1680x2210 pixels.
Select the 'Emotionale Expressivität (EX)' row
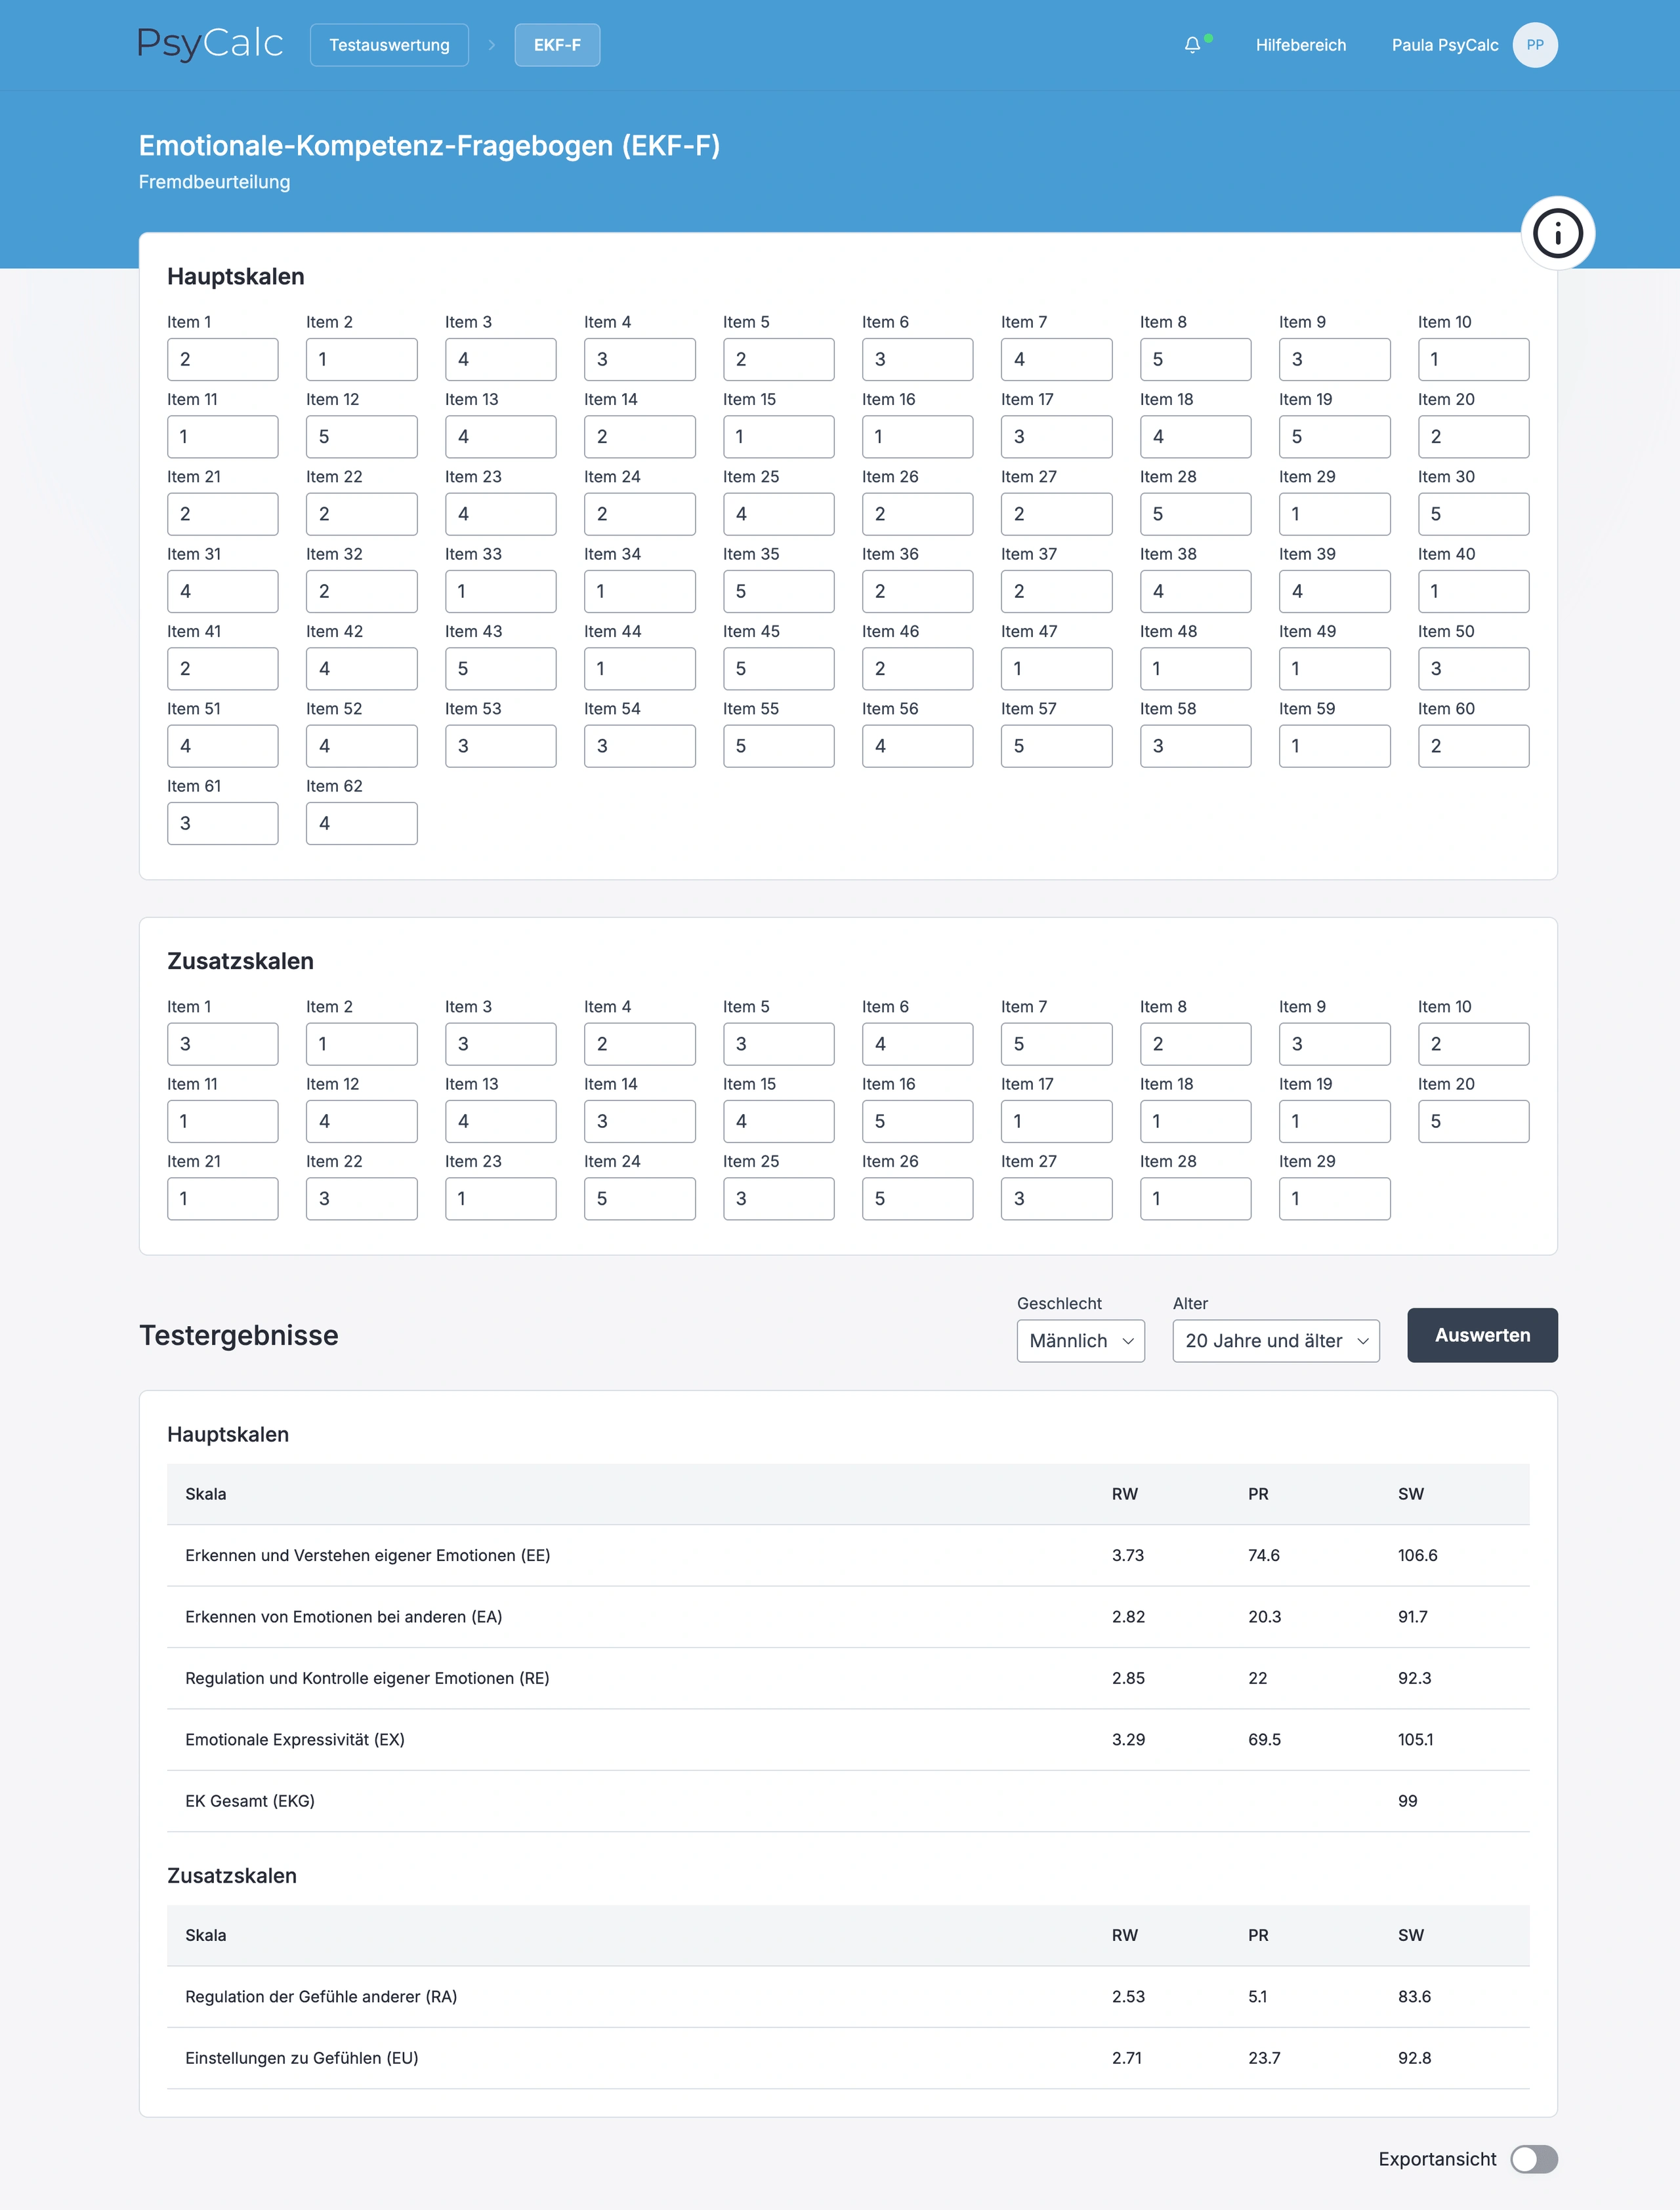tap(848, 1740)
